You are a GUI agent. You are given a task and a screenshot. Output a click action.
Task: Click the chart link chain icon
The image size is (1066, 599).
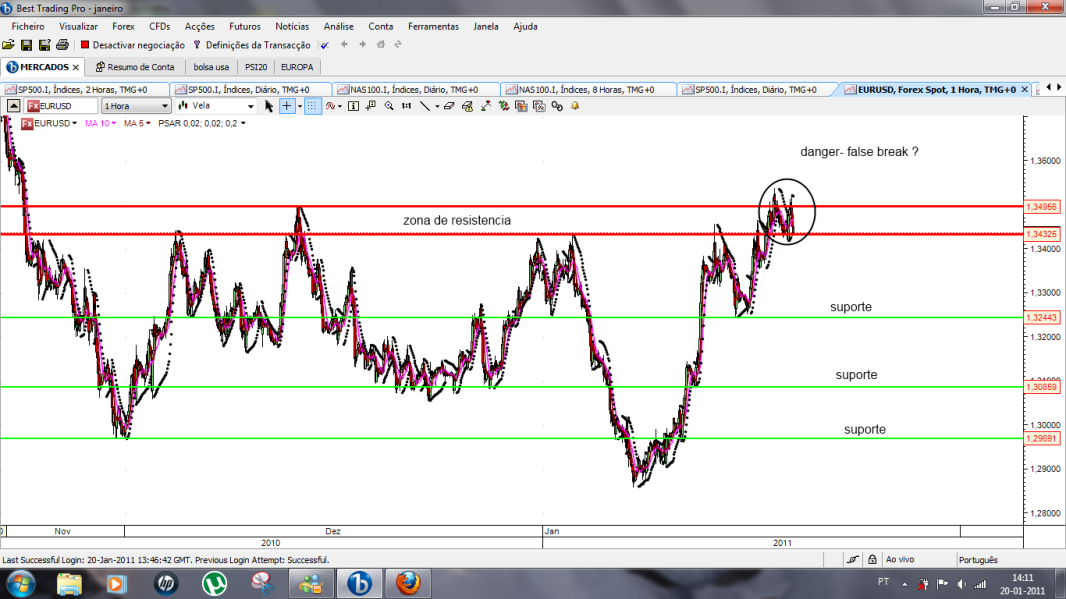557,106
